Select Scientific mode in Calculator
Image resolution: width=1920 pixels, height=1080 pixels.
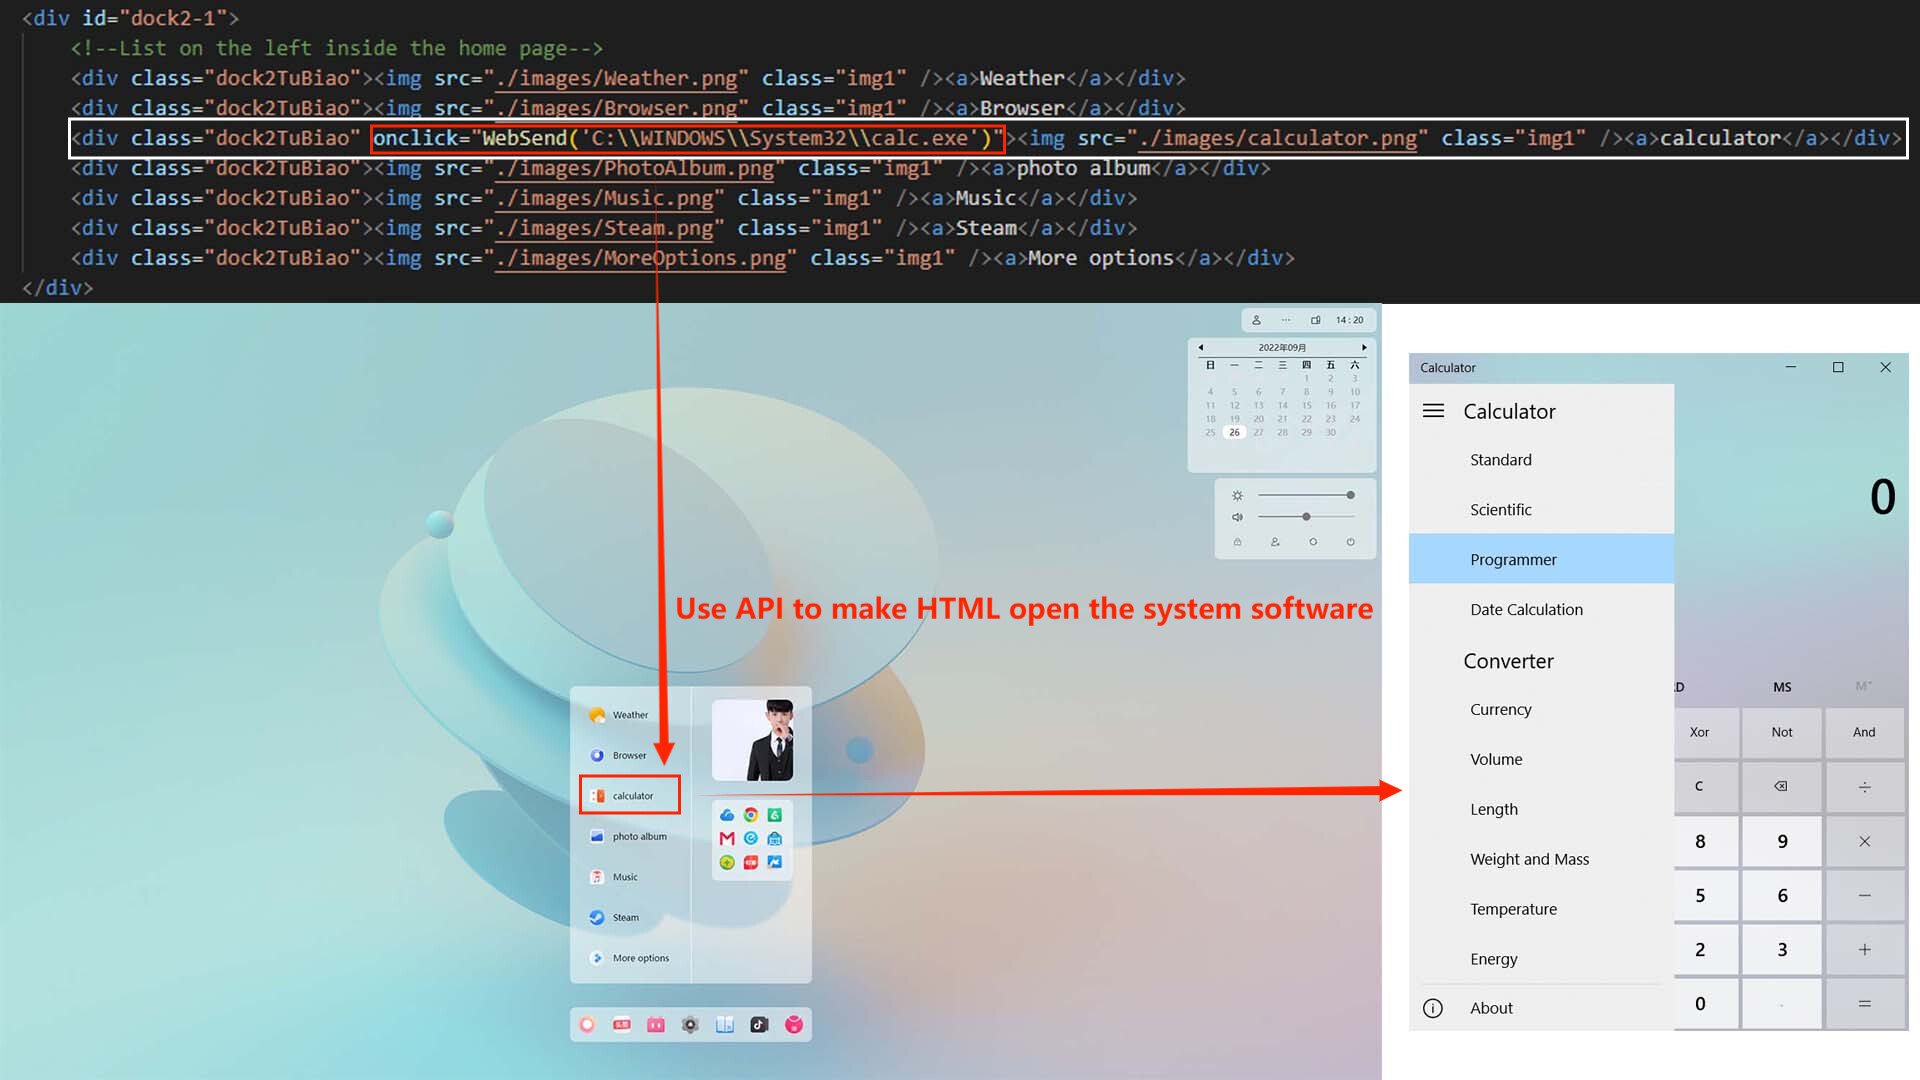pos(1500,509)
